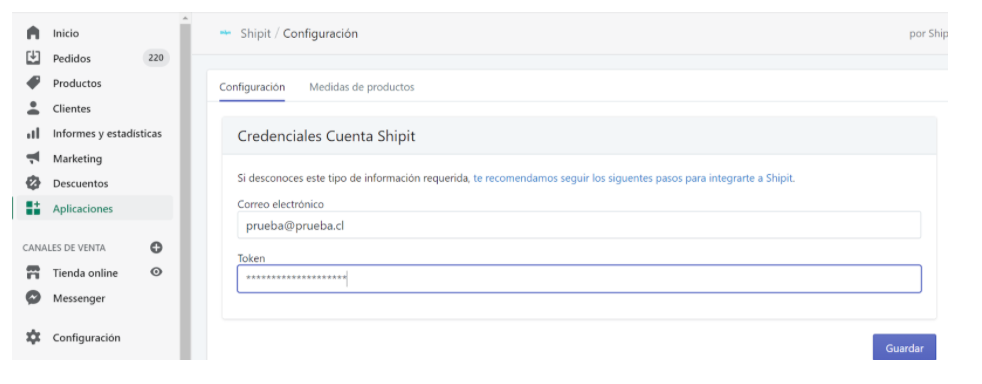The width and height of the screenshot is (982, 384).
Task: View online store via eye icon
Action: coord(157,272)
